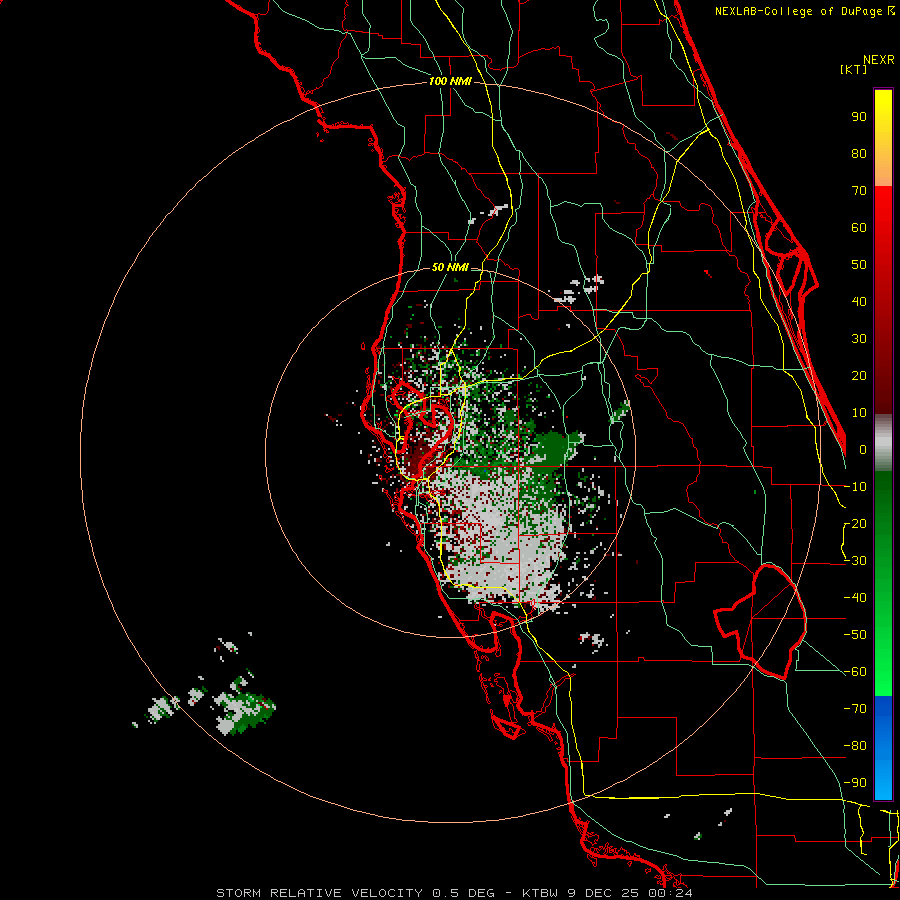Pick the orange segment of the color bar
The image size is (900, 900).
(883, 164)
